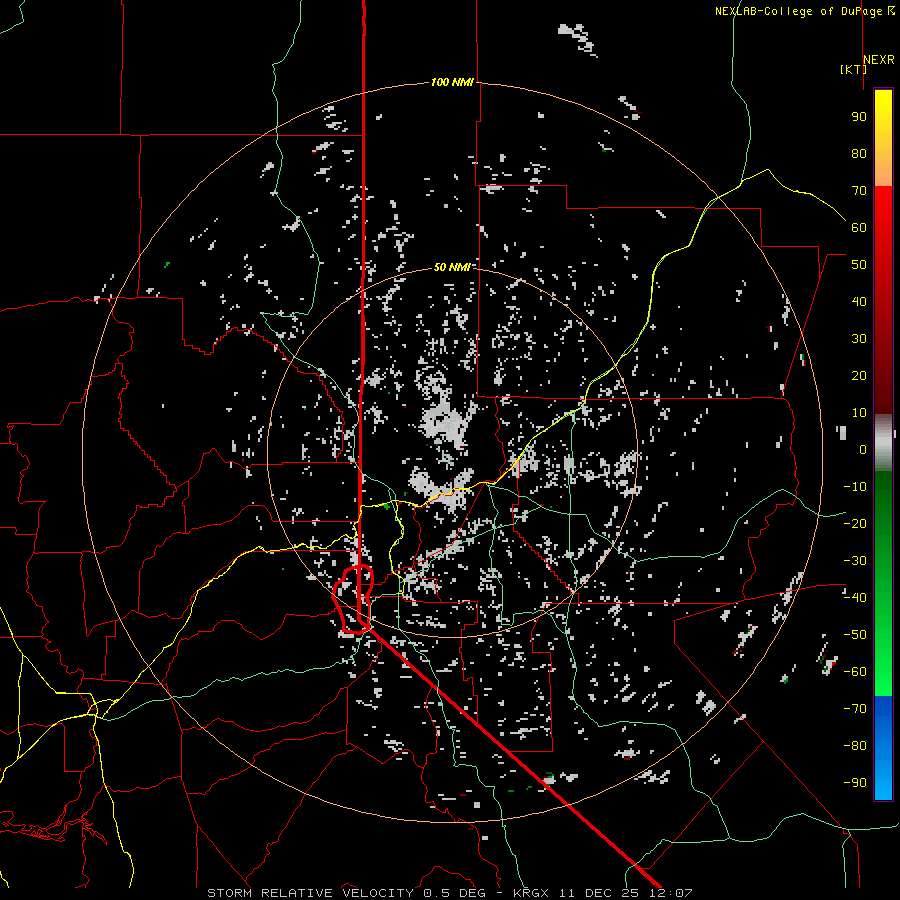The width and height of the screenshot is (900, 900).
Task: Click the 60 value on velocity scale
Action: coord(859,227)
